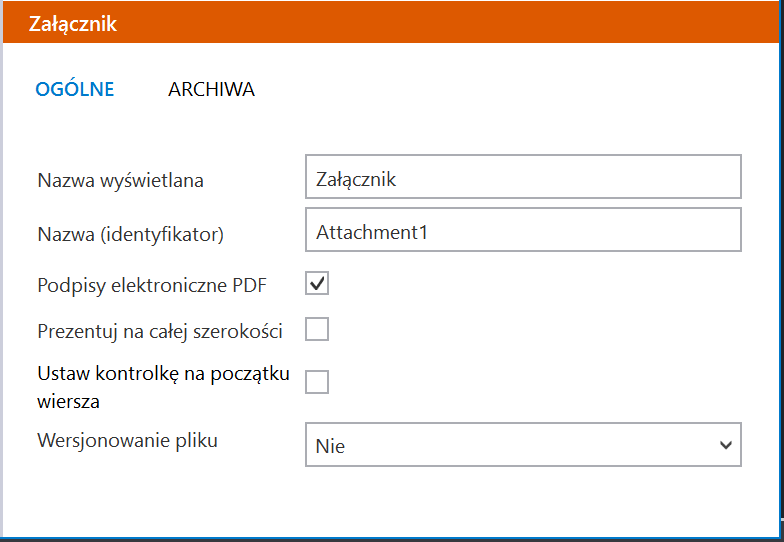784x542 pixels.
Task: Click the Załącznik title in the orange header
Action: [73, 24]
